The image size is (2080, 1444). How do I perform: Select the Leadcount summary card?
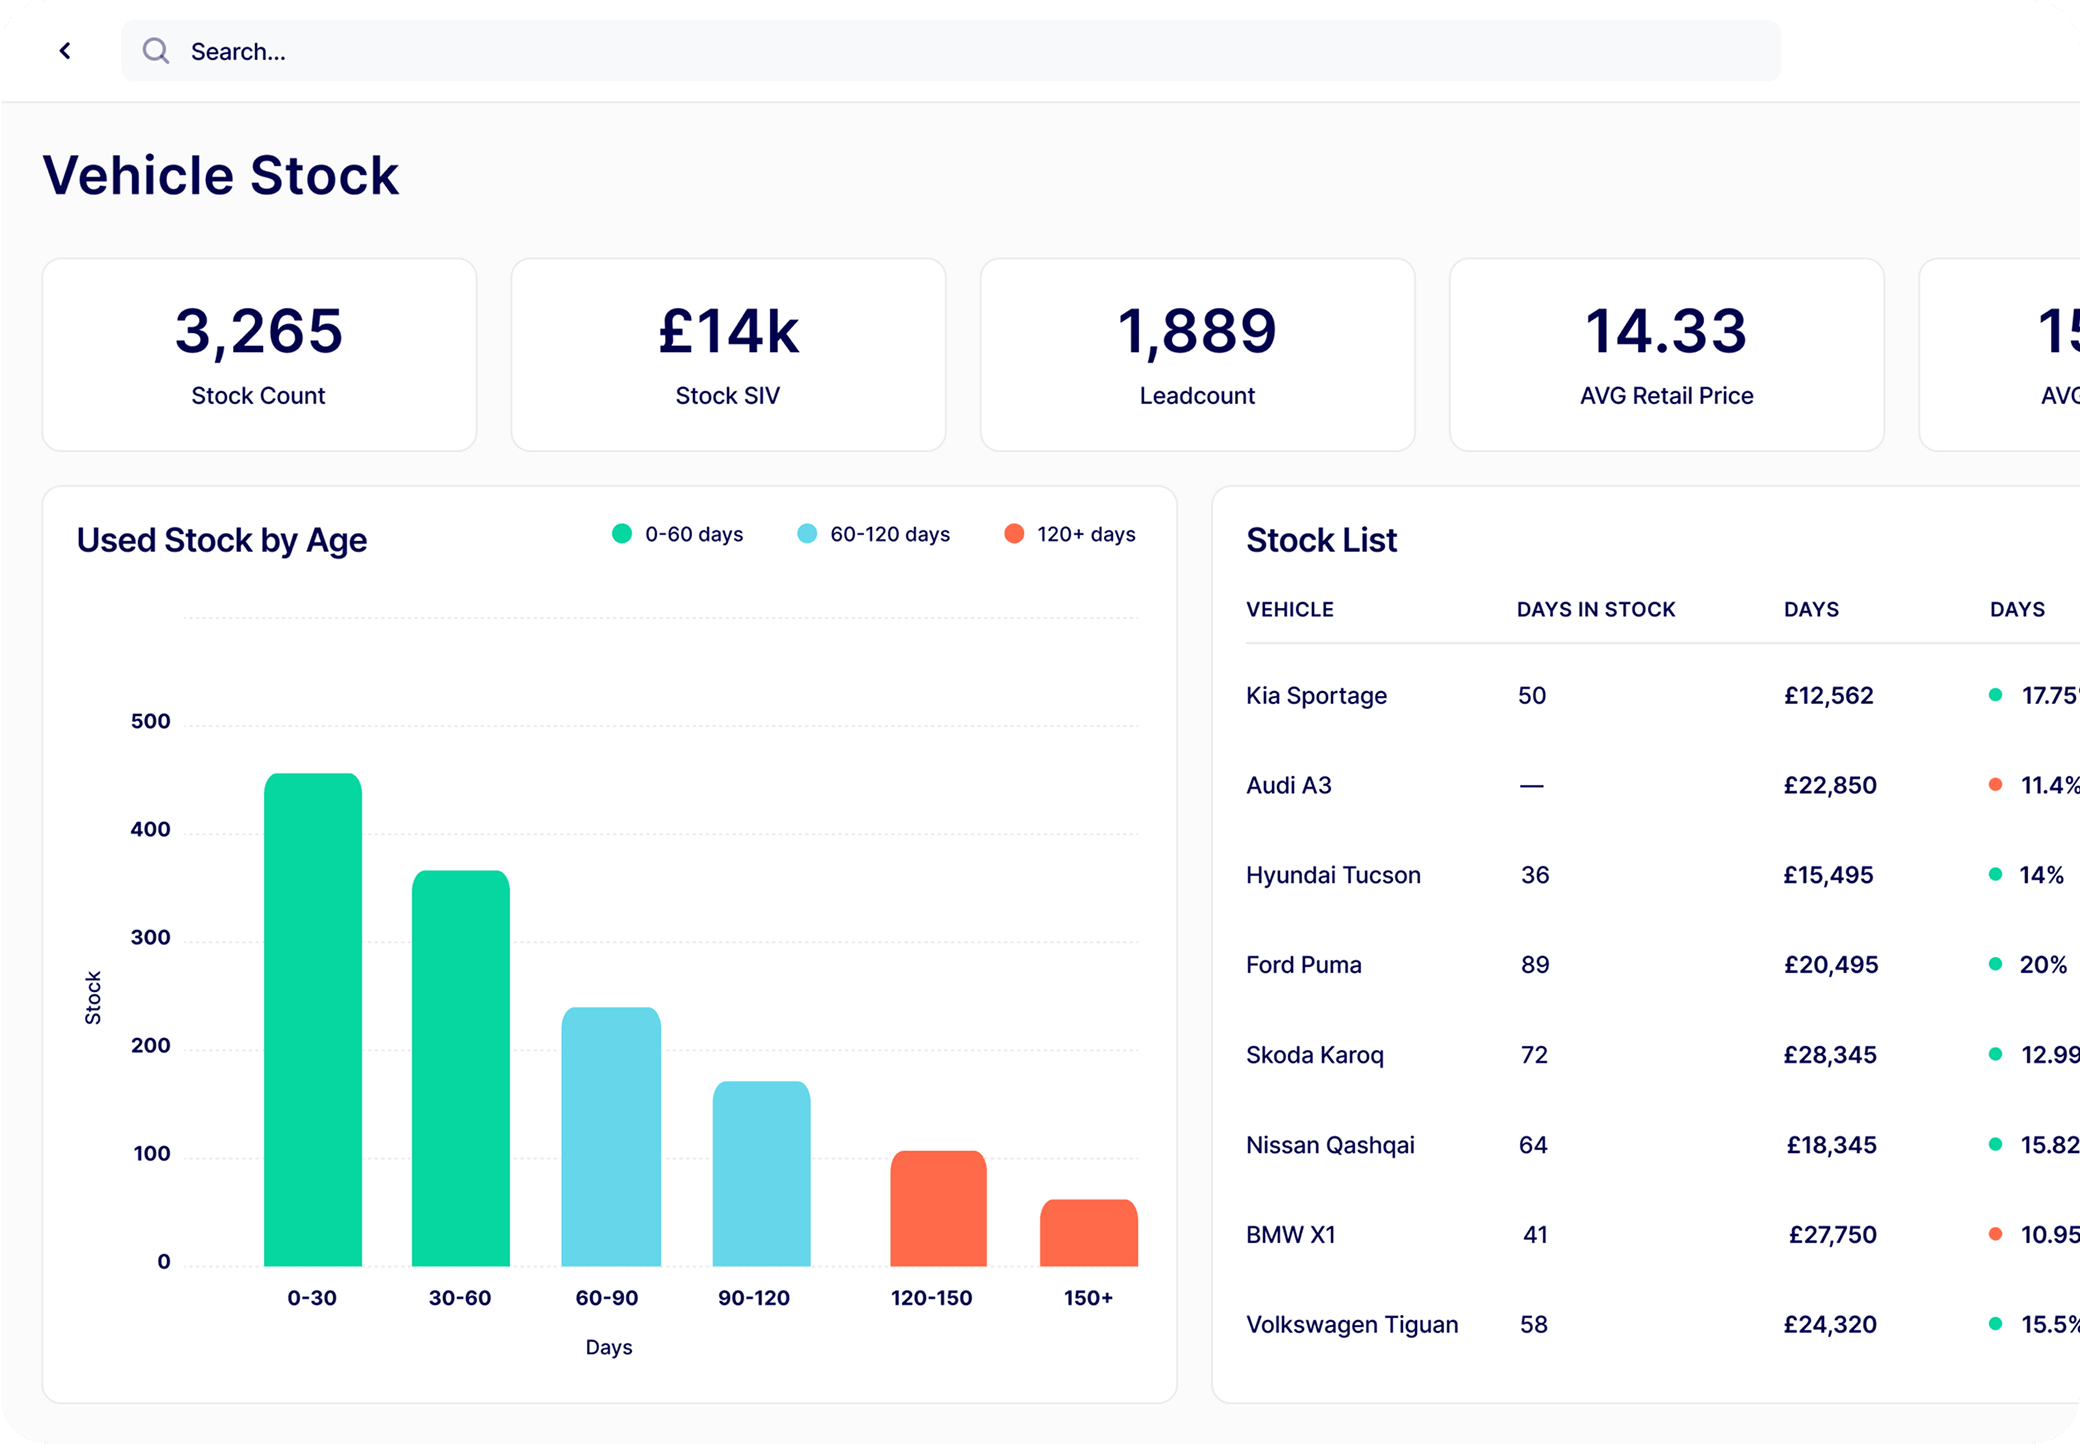[x=1197, y=354]
